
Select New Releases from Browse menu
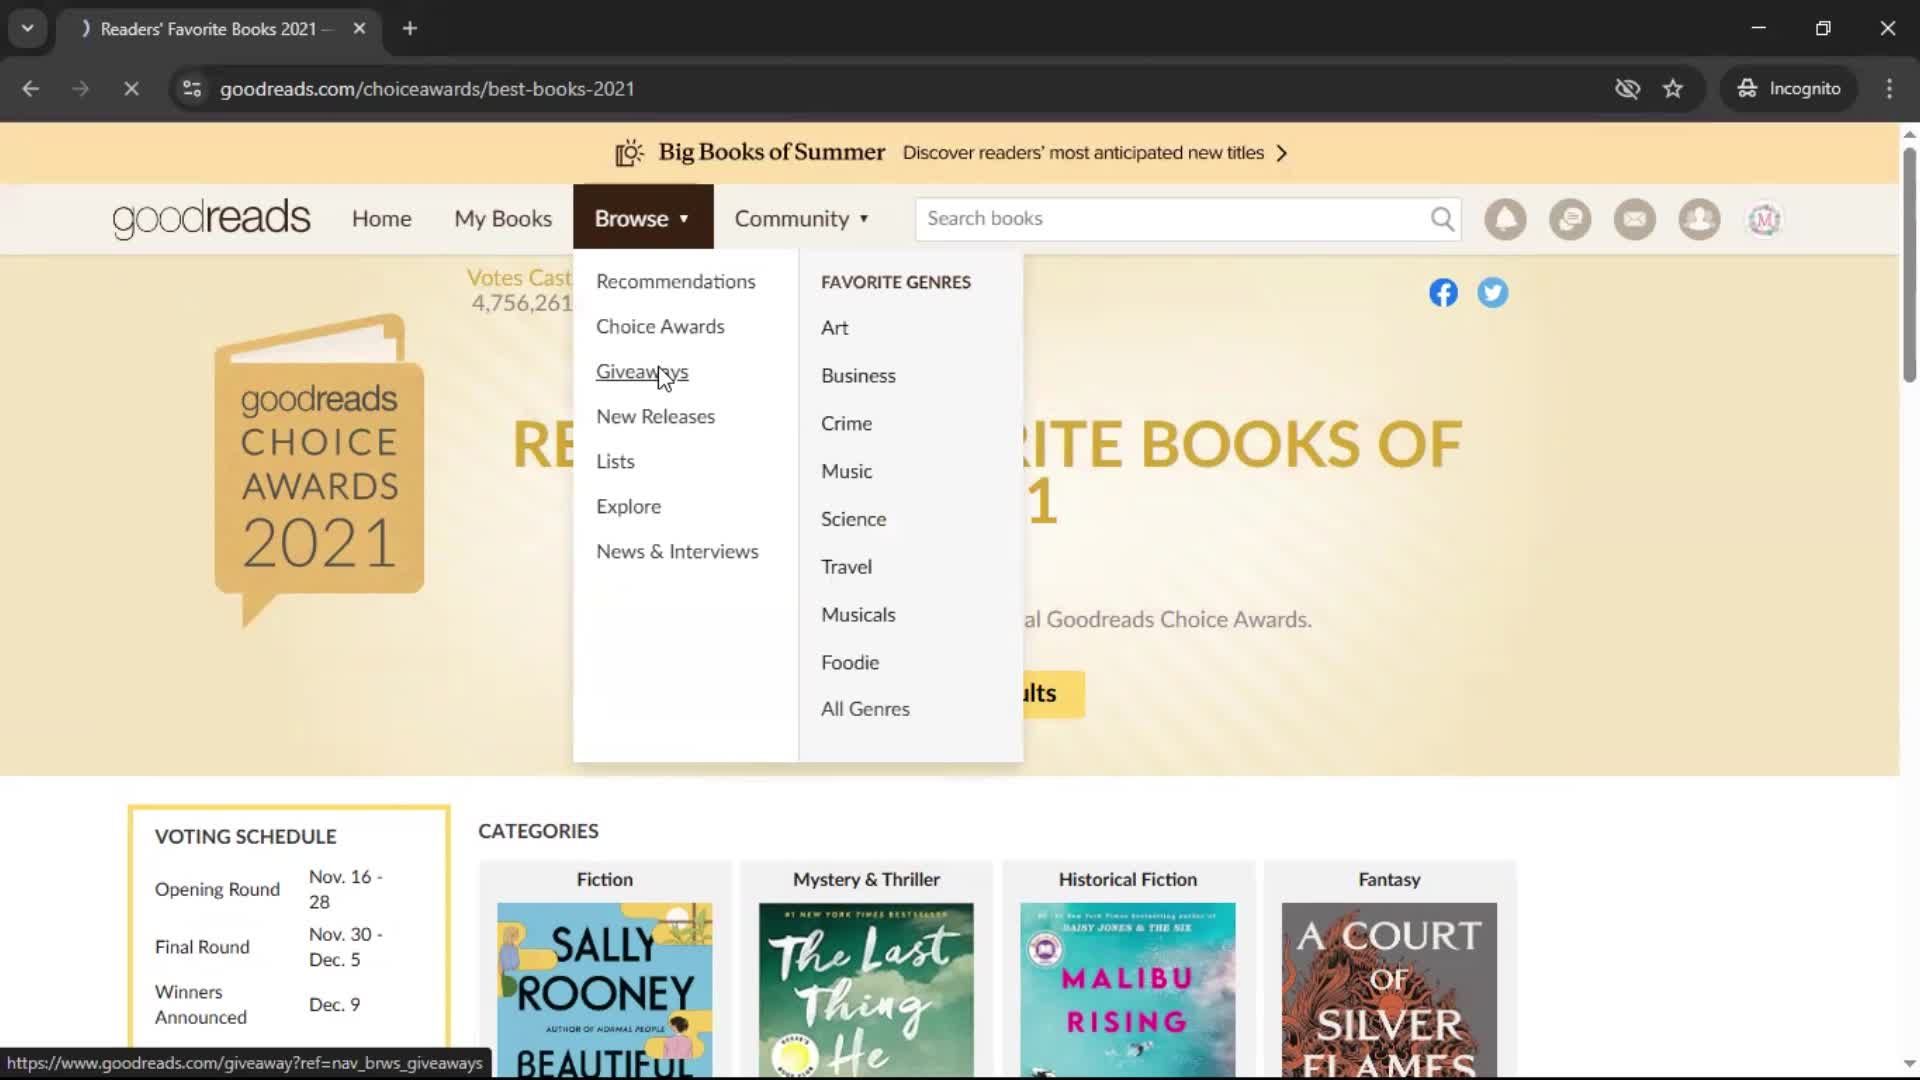[656, 417]
